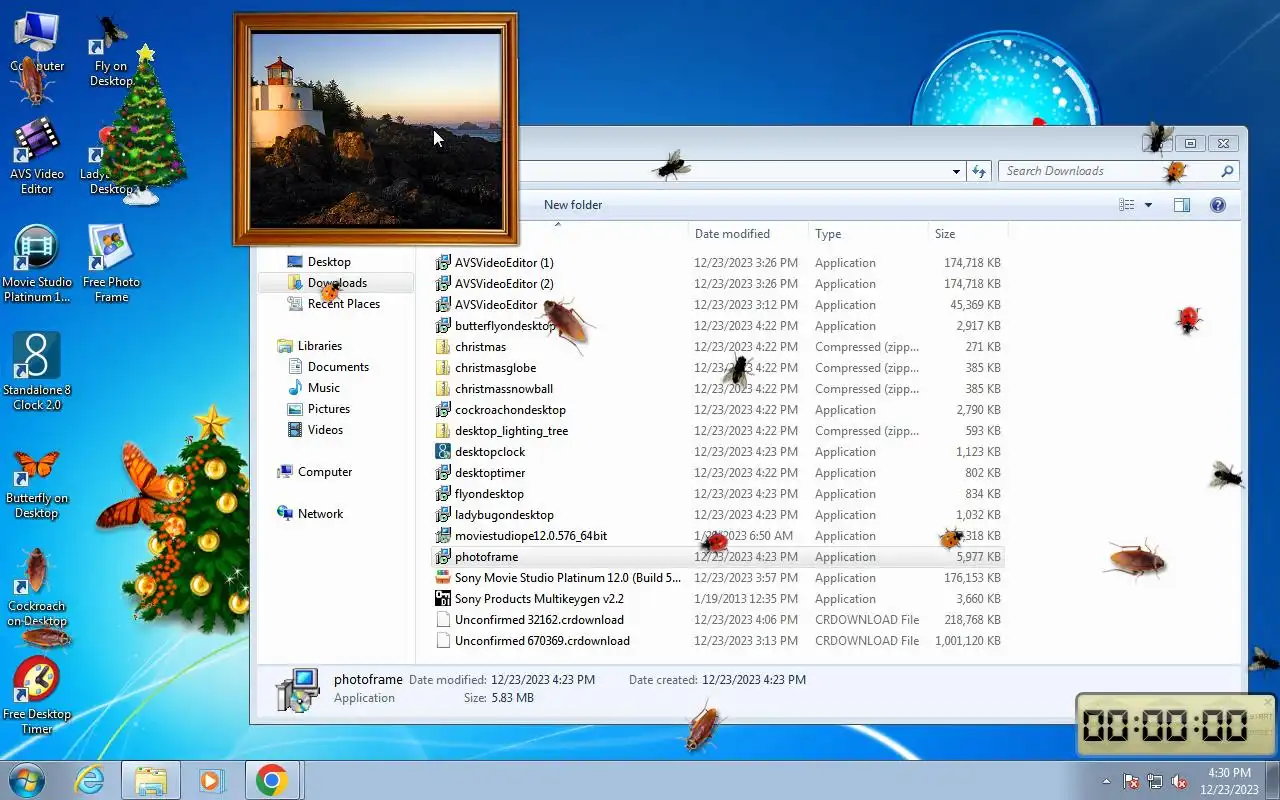This screenshot has width=1280, height=800.
Task: Open the address bar history dropdown
Action: tap(956, 171)
